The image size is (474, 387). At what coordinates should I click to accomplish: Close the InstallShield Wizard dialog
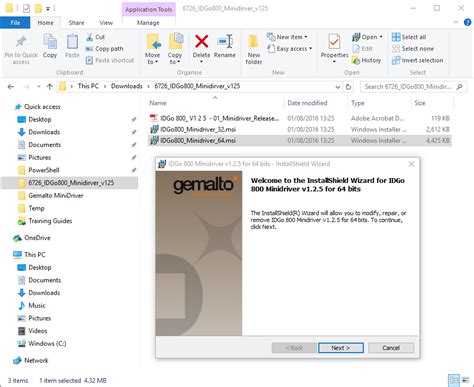point(411,164)
